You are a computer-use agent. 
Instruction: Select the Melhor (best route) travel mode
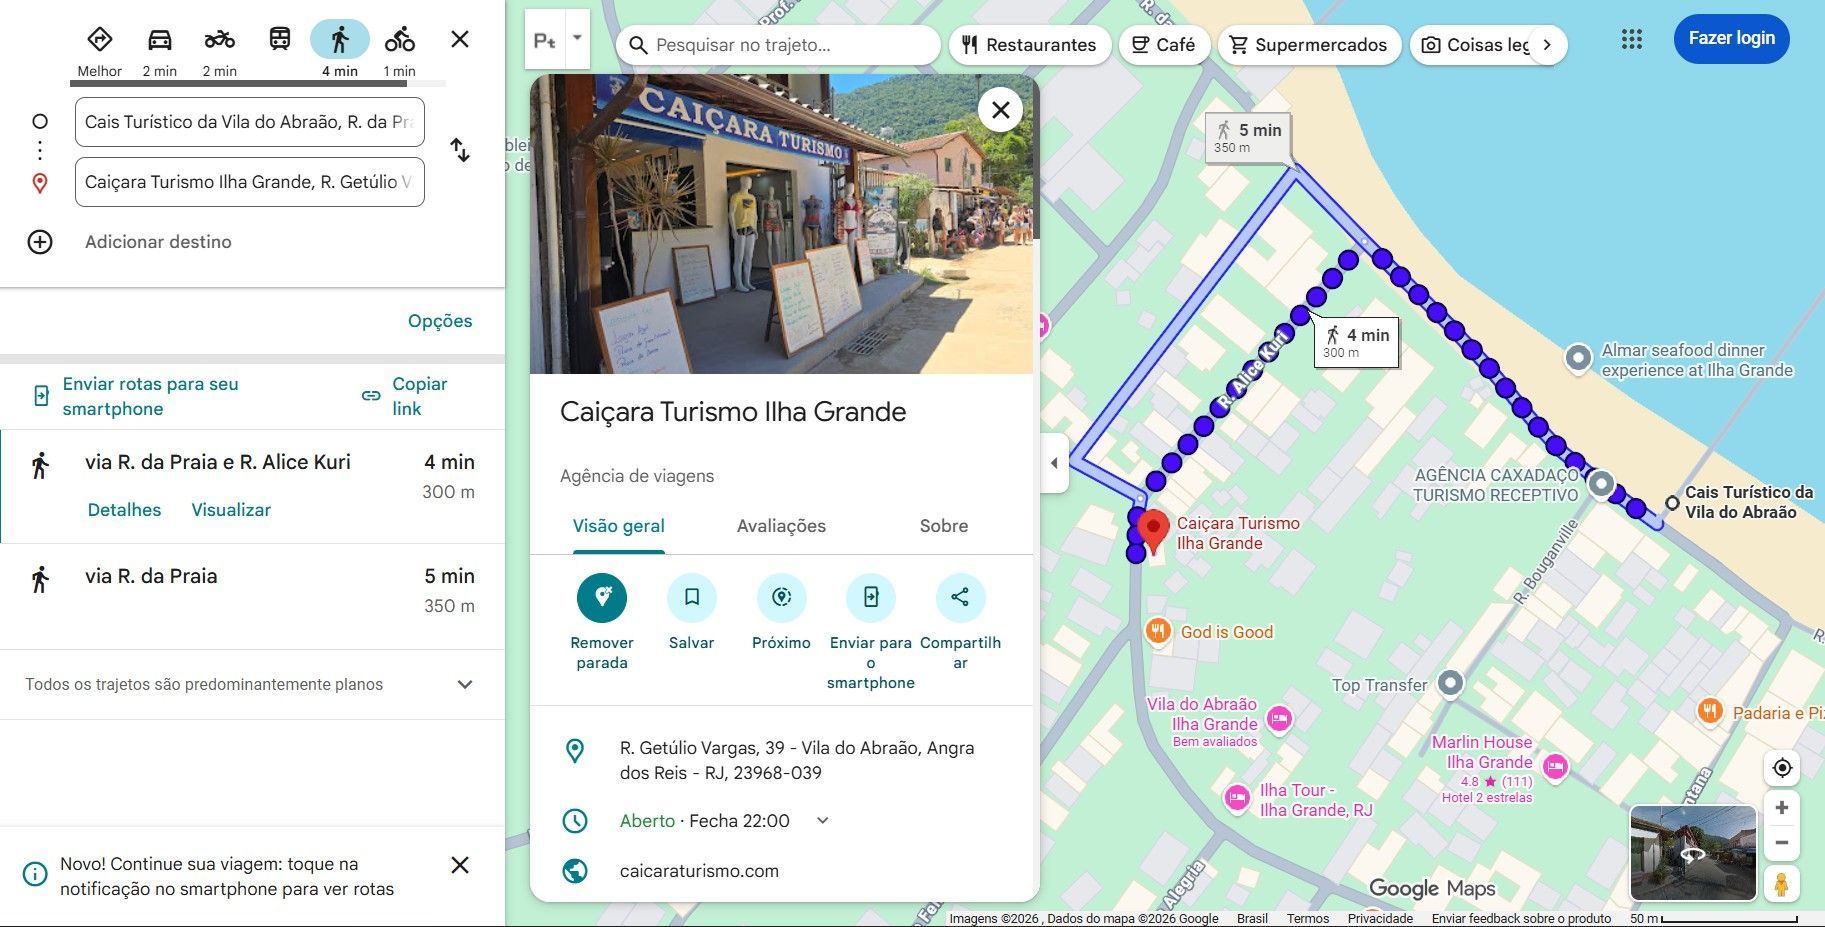coord(99,50)
